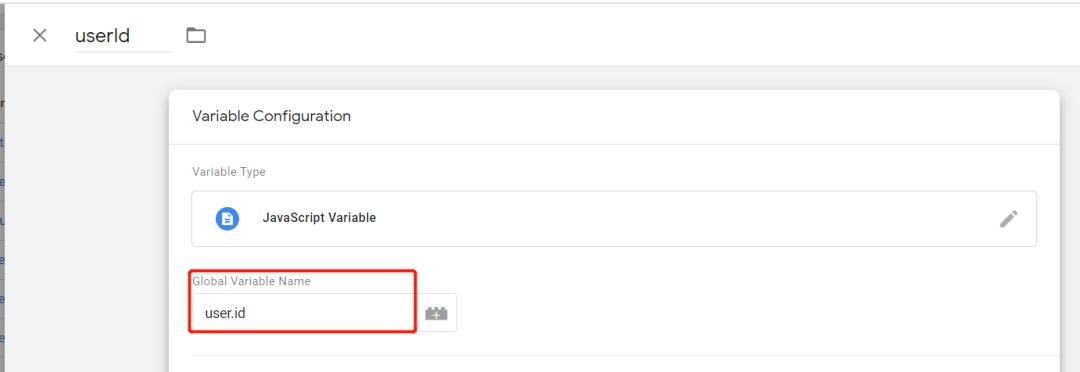This screenshot has height=372, width=1080.
Task: Click the topmost cut-off blue link at left edge
Action: [2, 143]
